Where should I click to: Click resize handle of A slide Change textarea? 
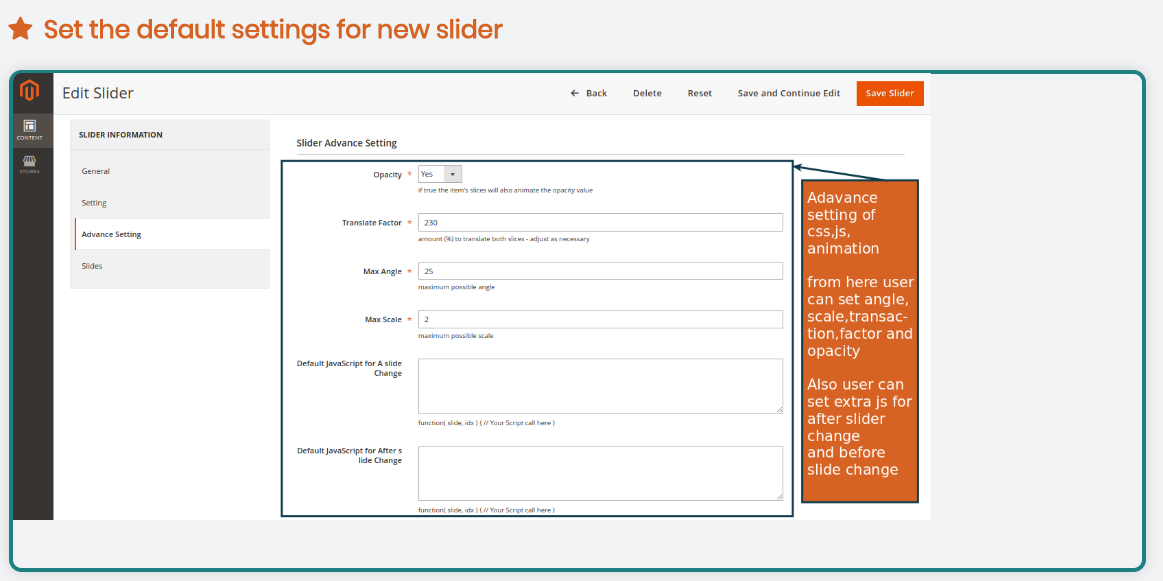point(778,408)
